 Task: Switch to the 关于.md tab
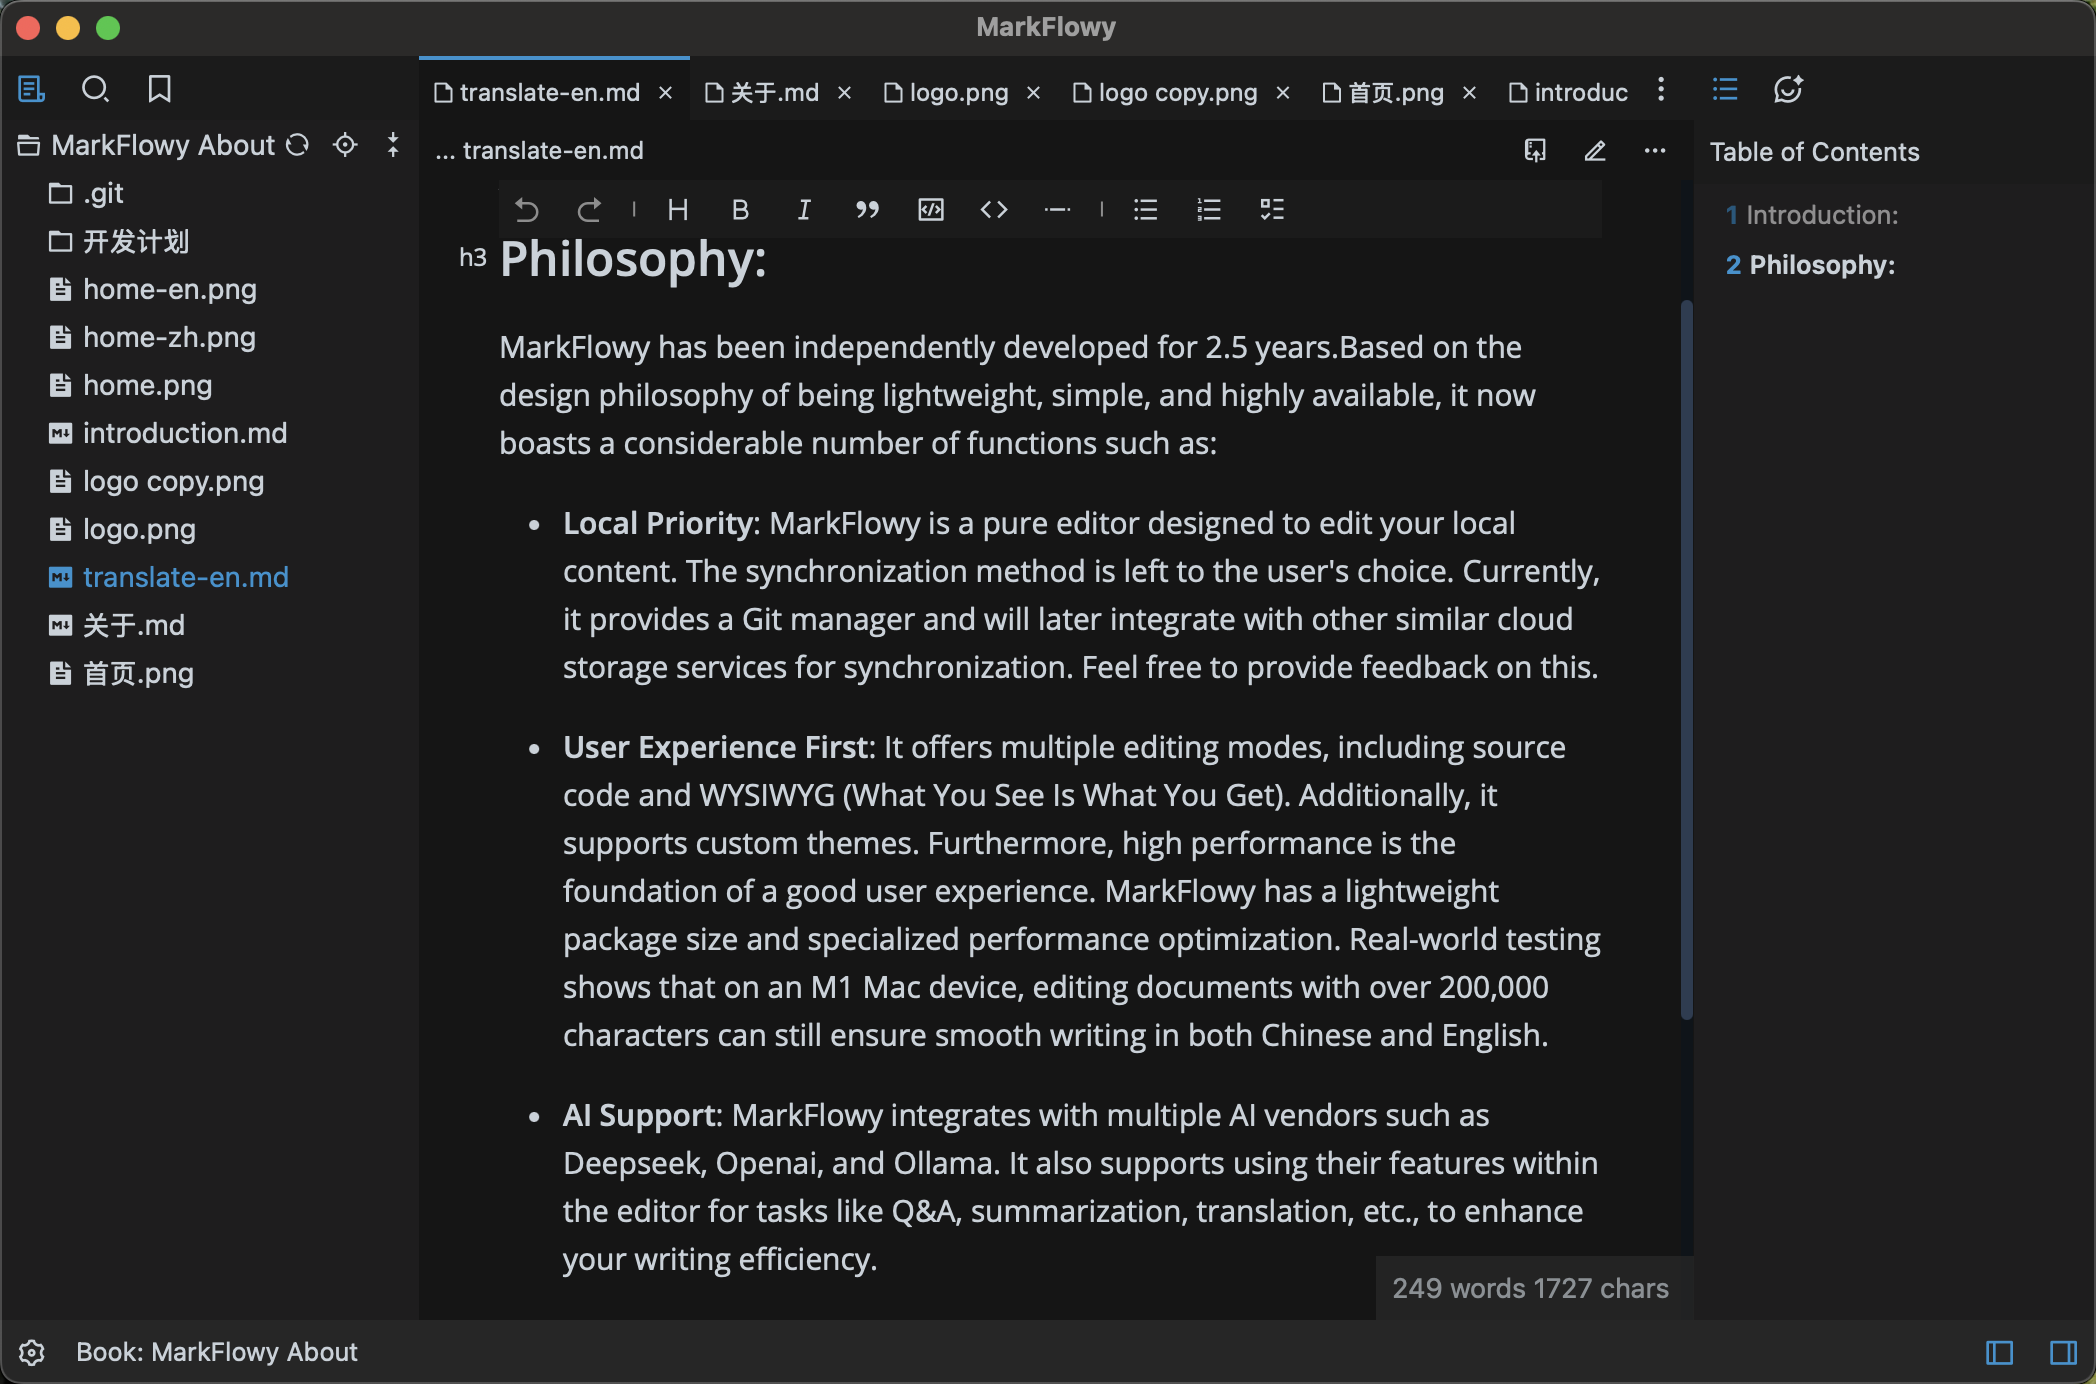[x=773, y=93]
